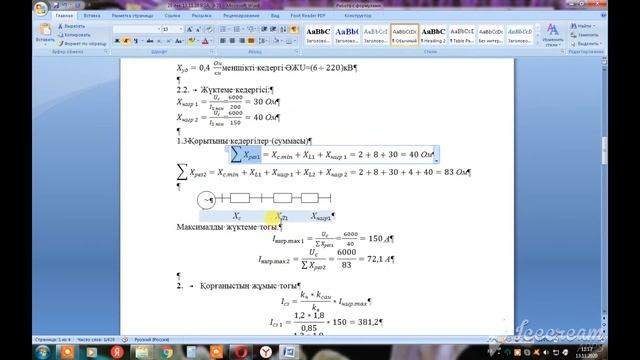Open the Office button menu
The height and width of the screenshot is (360, 640).
pyautogui.click(x=41, y=9)
